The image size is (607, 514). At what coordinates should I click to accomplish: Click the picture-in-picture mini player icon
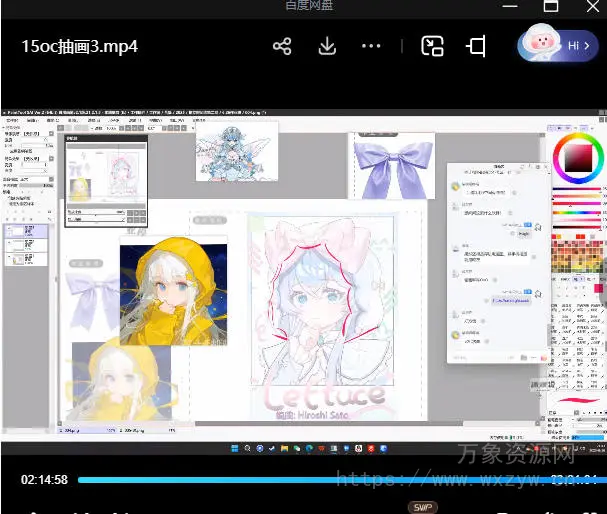click(432, 46)
